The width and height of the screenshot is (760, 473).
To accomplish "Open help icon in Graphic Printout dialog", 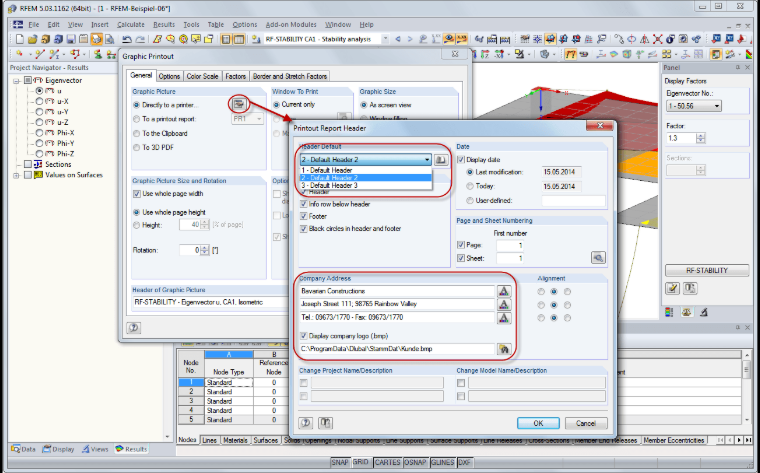I will click(134, 328).
